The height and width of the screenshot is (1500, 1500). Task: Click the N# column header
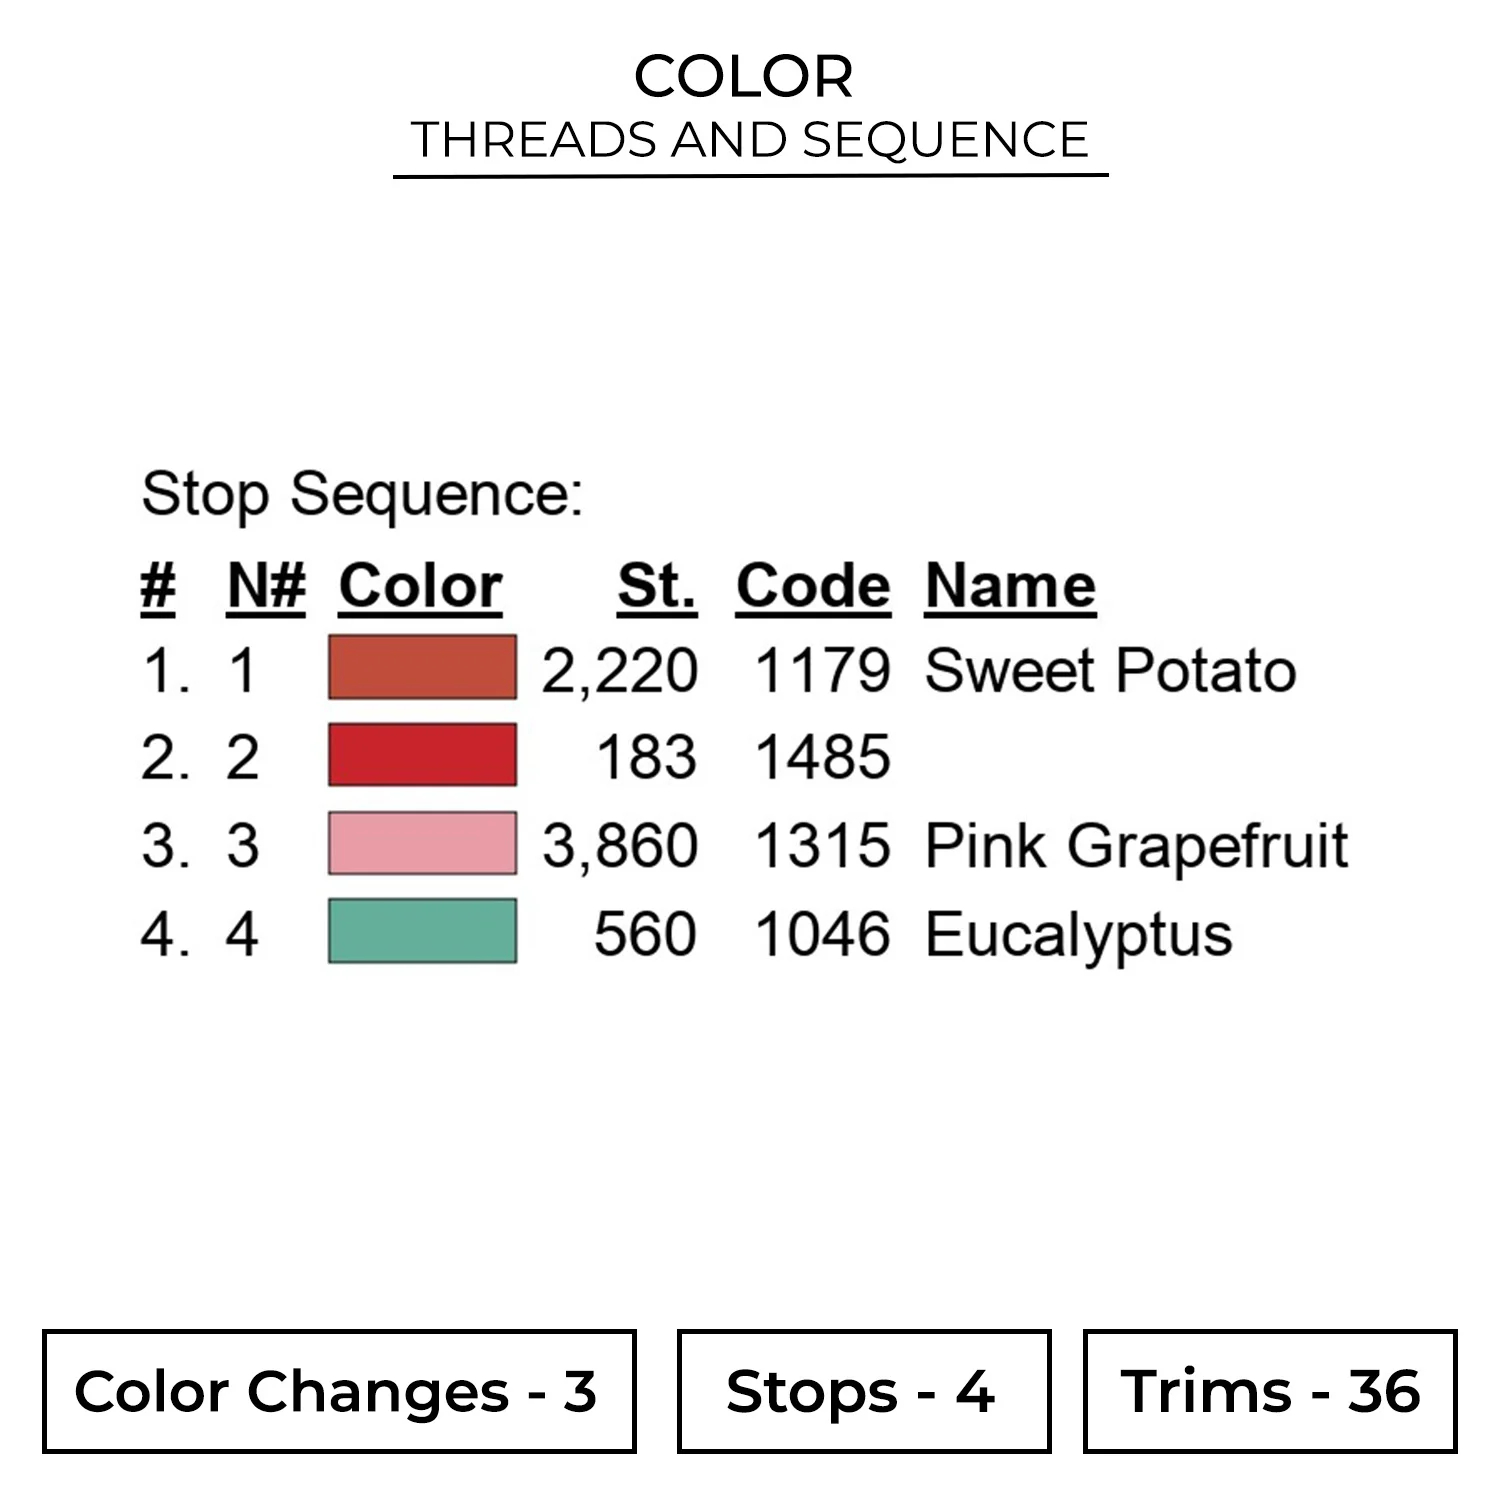pos(266,585)
